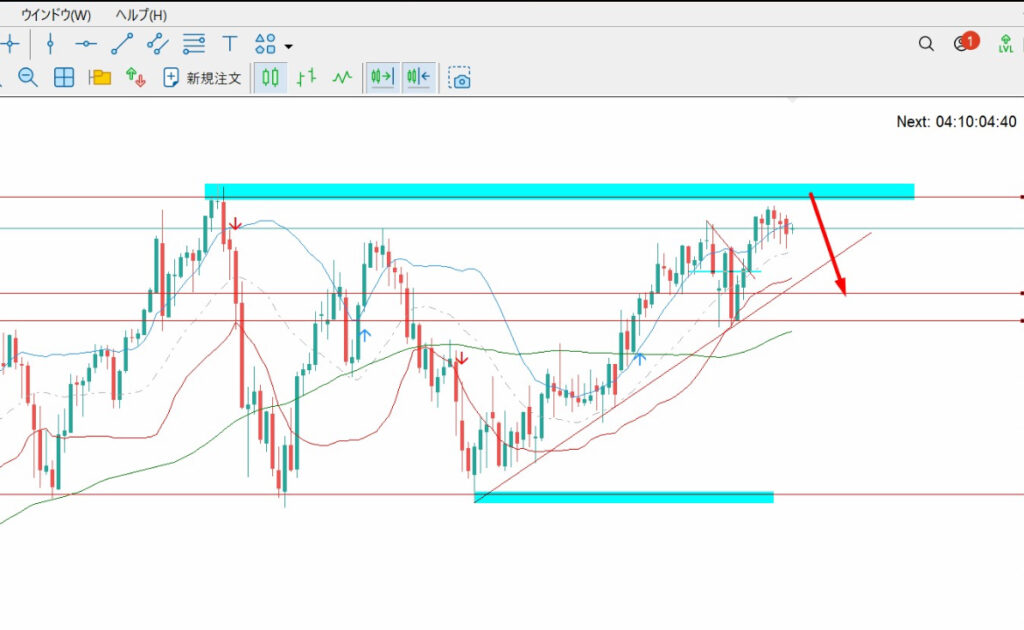Open the ヘルプ(H) menu
Screen dimensions: 1024x630
(141, 15)
